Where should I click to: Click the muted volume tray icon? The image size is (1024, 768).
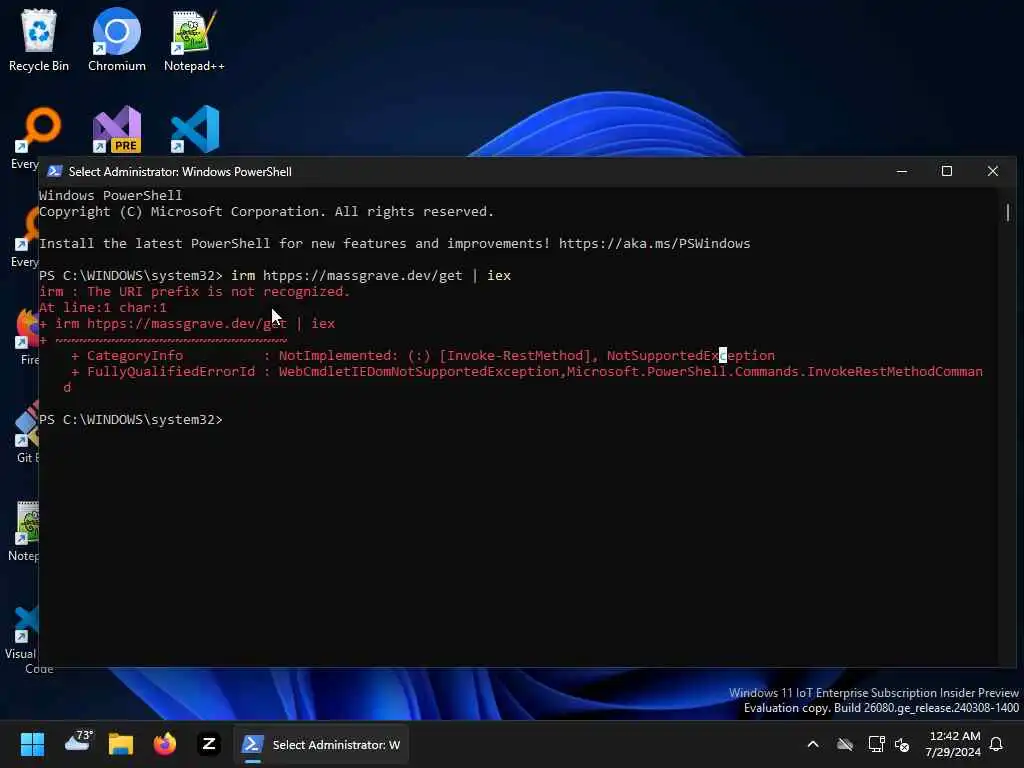903,744
